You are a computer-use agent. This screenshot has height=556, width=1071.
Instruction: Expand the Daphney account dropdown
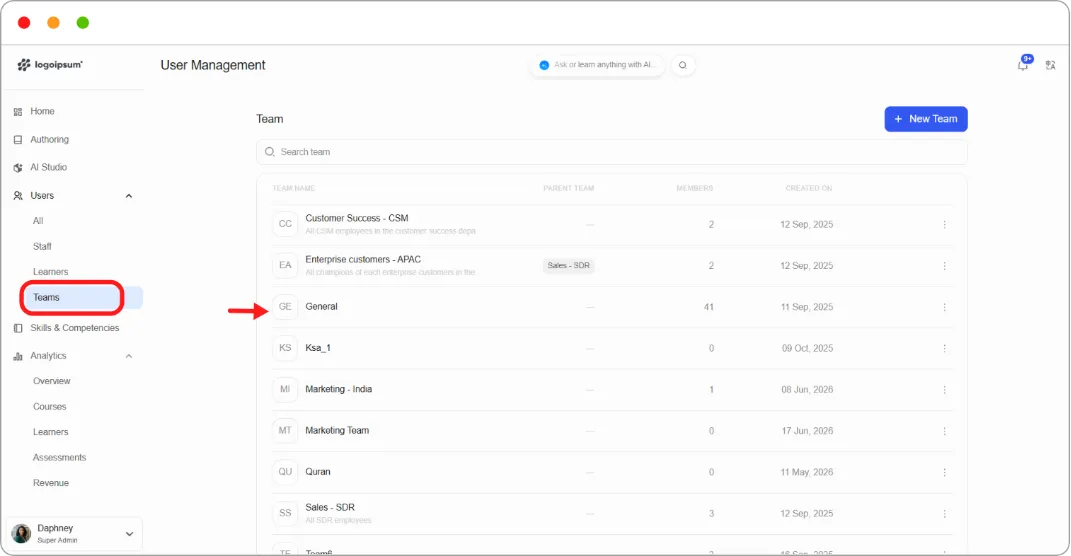(129, 534)
